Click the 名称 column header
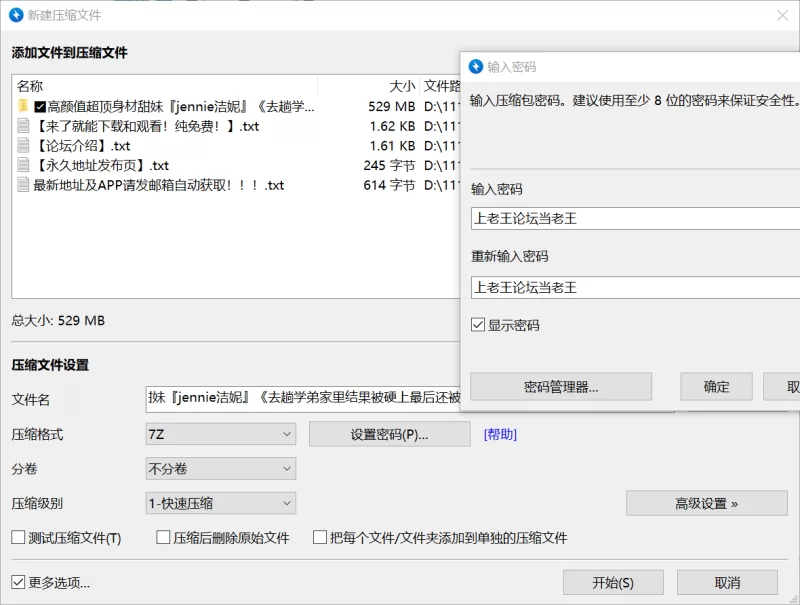The width and height of the screenshot is (800, 605). [x=30, y=86]
